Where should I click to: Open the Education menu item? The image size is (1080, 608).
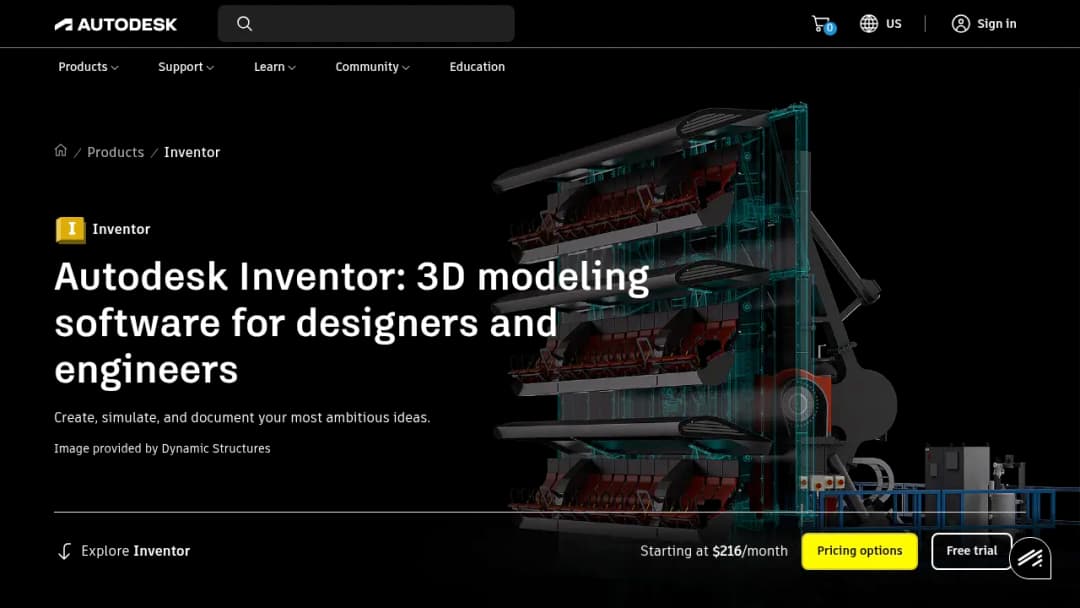point(477,67)
